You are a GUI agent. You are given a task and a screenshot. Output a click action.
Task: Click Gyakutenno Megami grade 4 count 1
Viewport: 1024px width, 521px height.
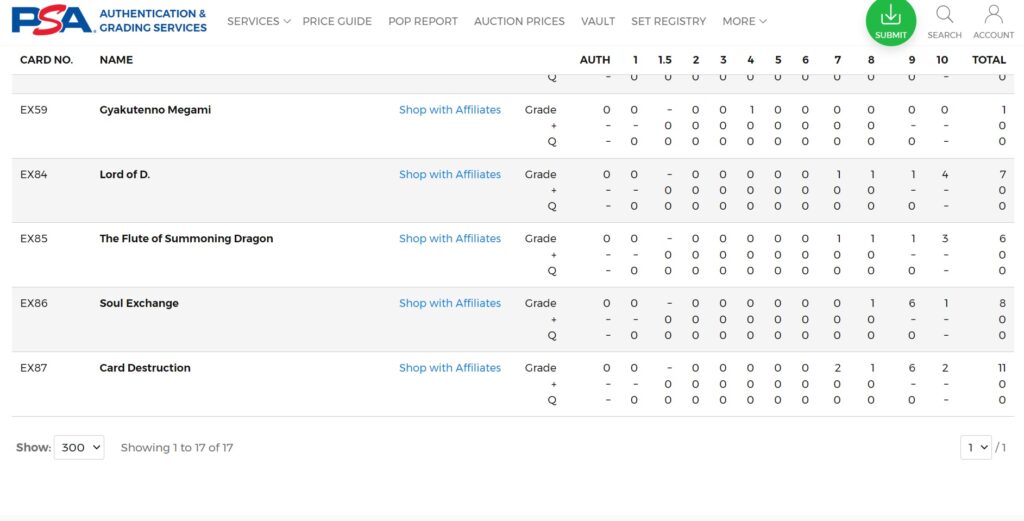click(x=752, y=110)
